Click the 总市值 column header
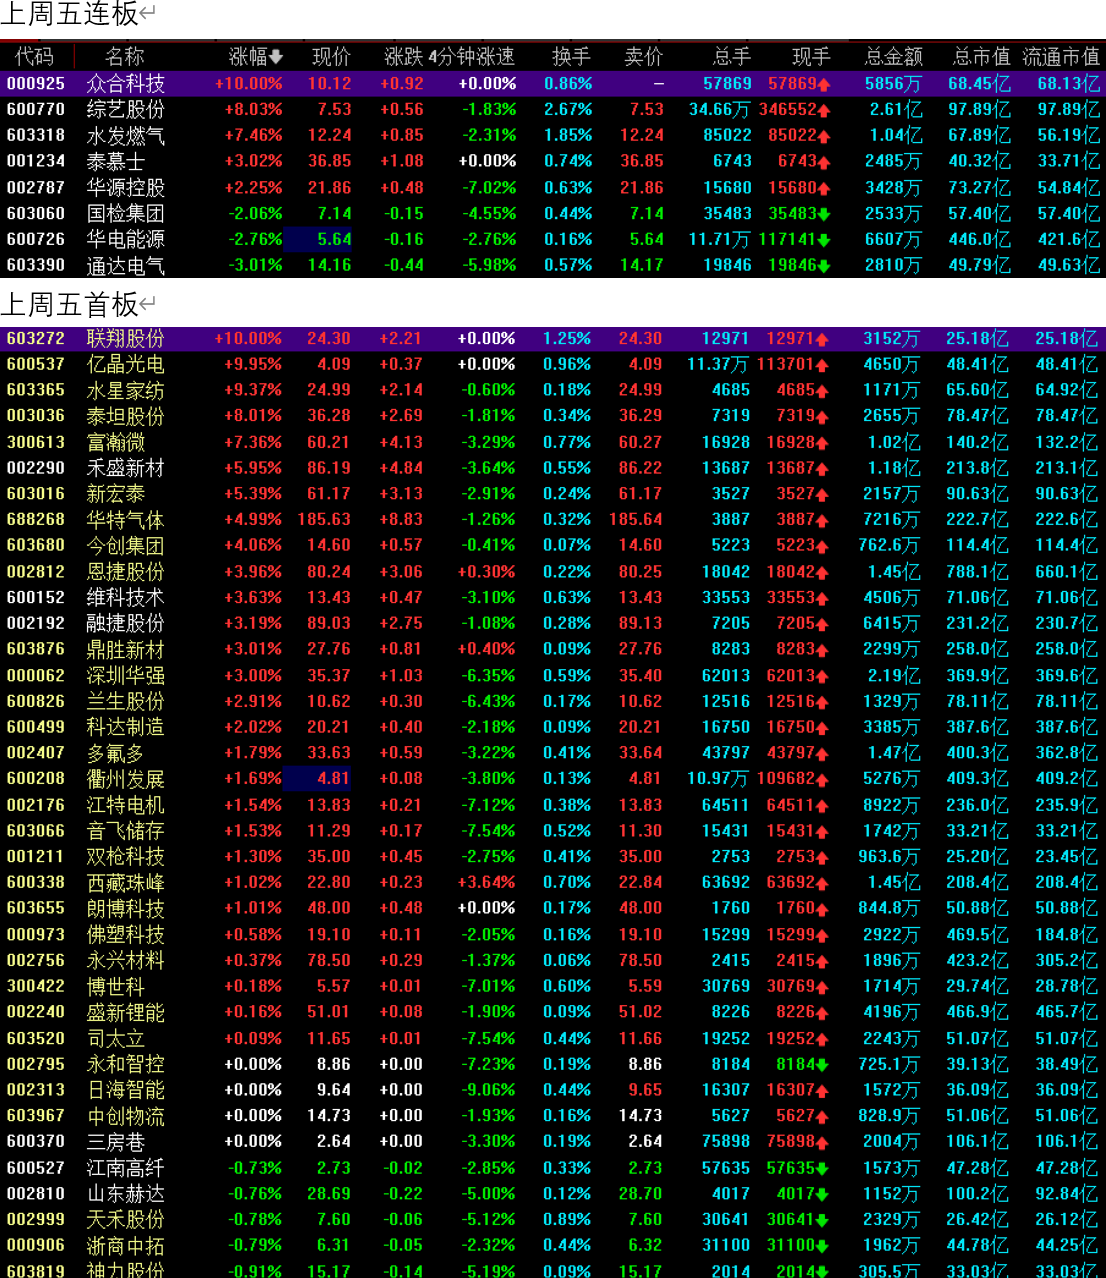 pyautogui.click(x=981, y=57)
